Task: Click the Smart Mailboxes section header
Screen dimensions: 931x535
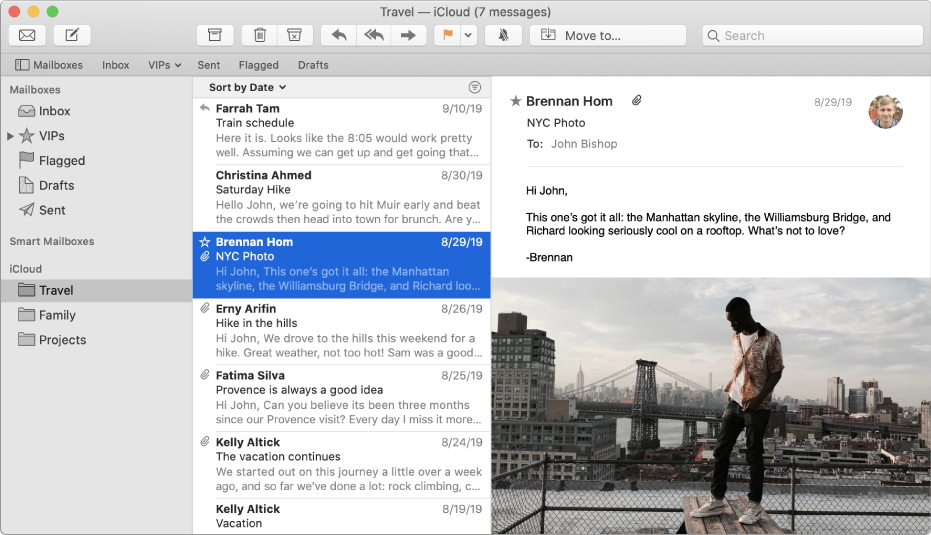Action: 52,241
